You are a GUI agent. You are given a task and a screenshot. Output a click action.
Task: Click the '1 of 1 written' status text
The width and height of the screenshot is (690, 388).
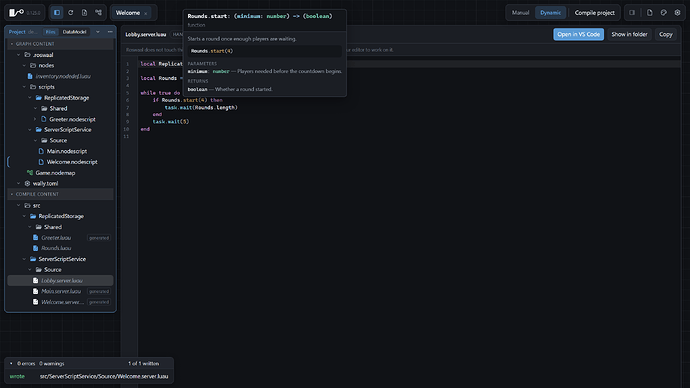tap(143, 364)
